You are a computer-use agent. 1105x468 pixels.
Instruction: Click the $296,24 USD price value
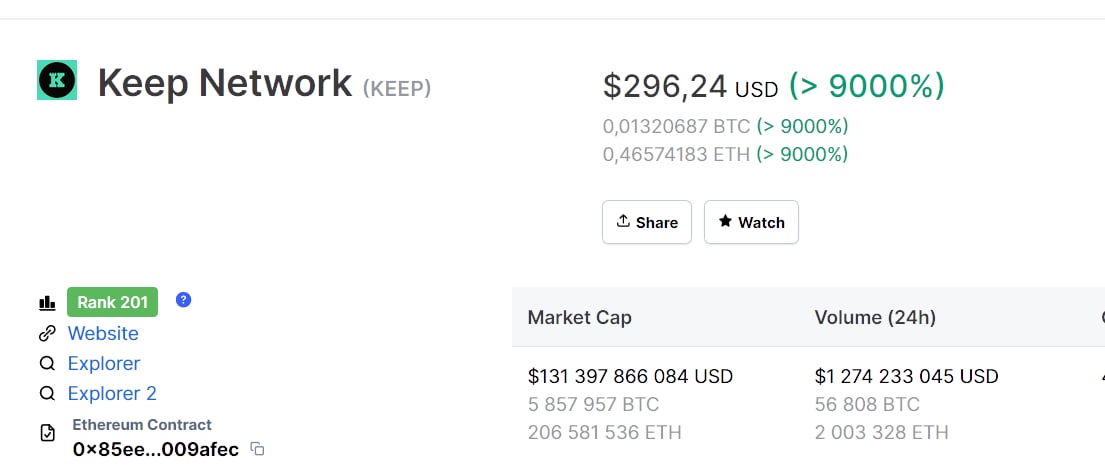pos(691,87)
